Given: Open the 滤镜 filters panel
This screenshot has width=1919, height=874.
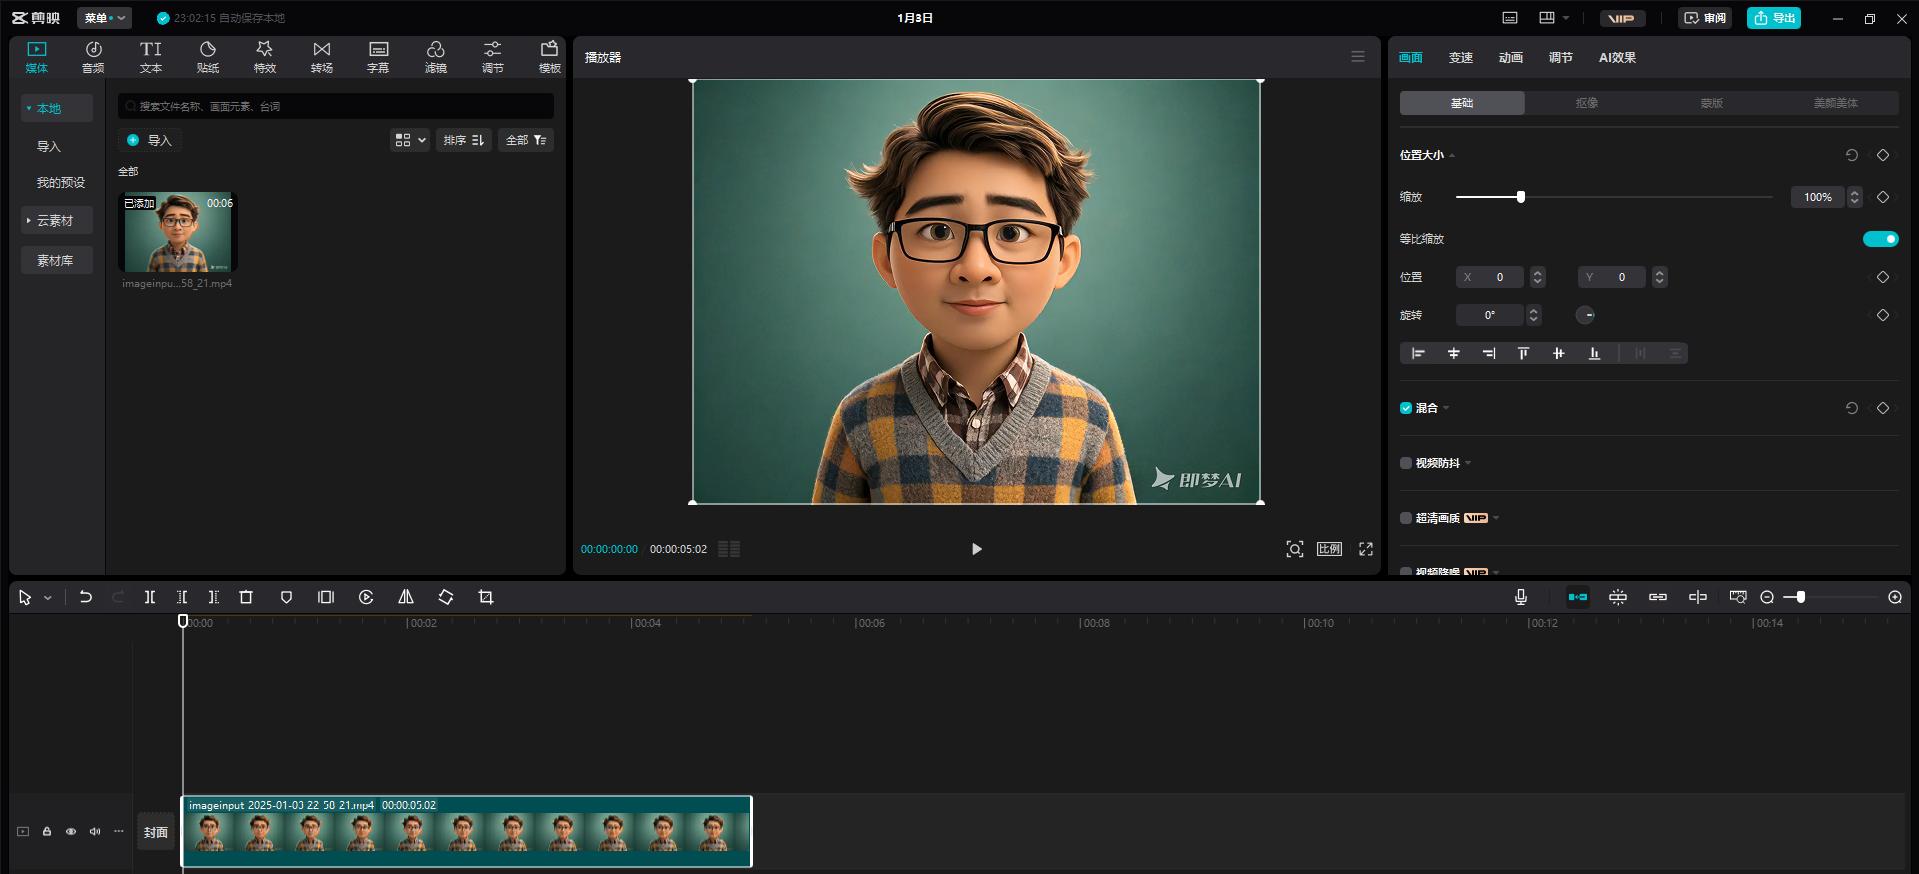Looking at the screenshot, I should coord(435,57).
